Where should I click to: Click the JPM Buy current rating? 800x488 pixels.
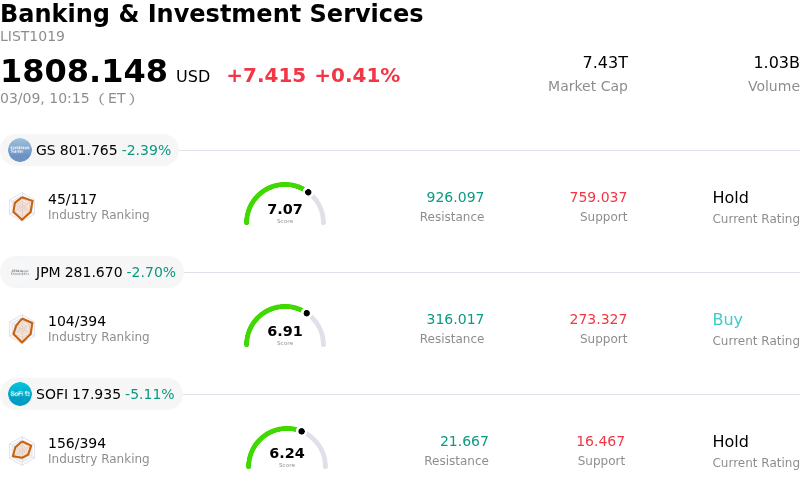point(727,320)
